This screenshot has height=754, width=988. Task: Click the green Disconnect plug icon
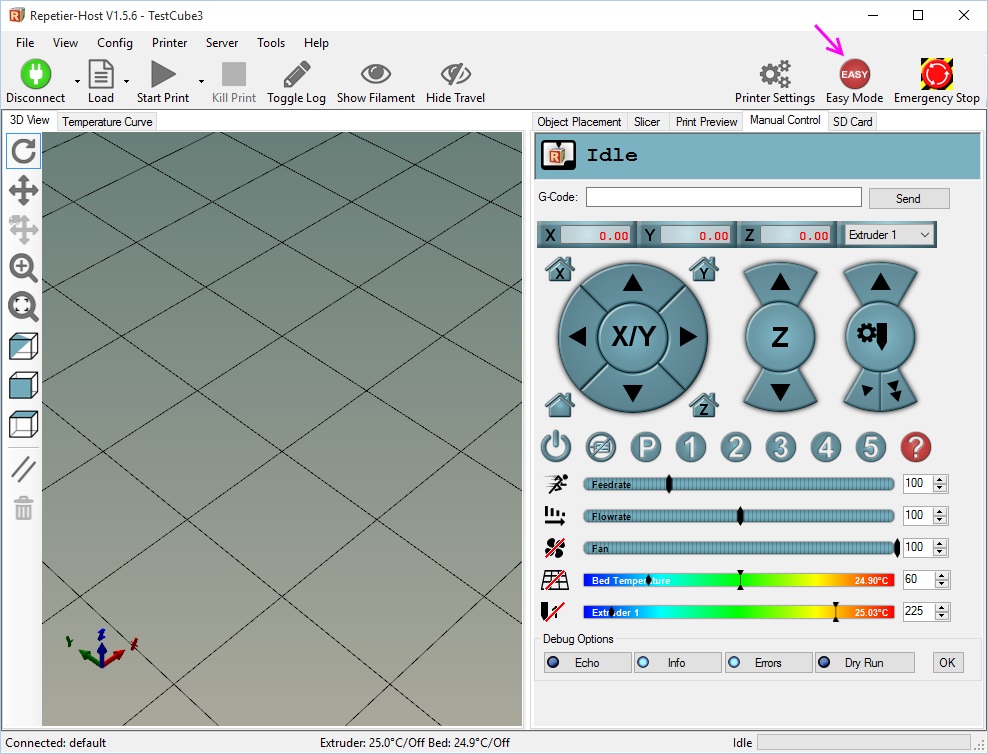(35, 74)
